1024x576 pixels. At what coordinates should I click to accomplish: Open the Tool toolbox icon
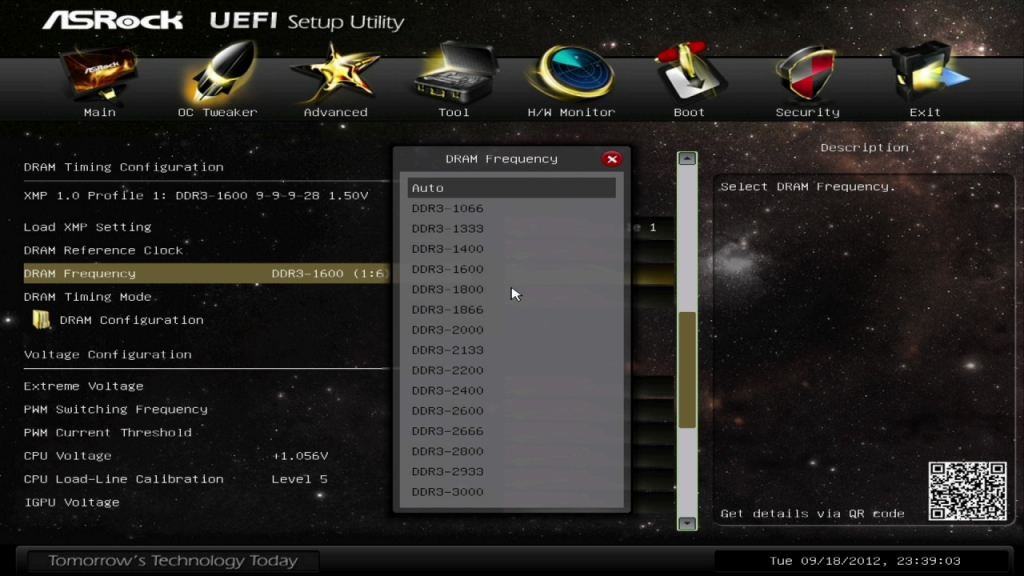[455, 72]
